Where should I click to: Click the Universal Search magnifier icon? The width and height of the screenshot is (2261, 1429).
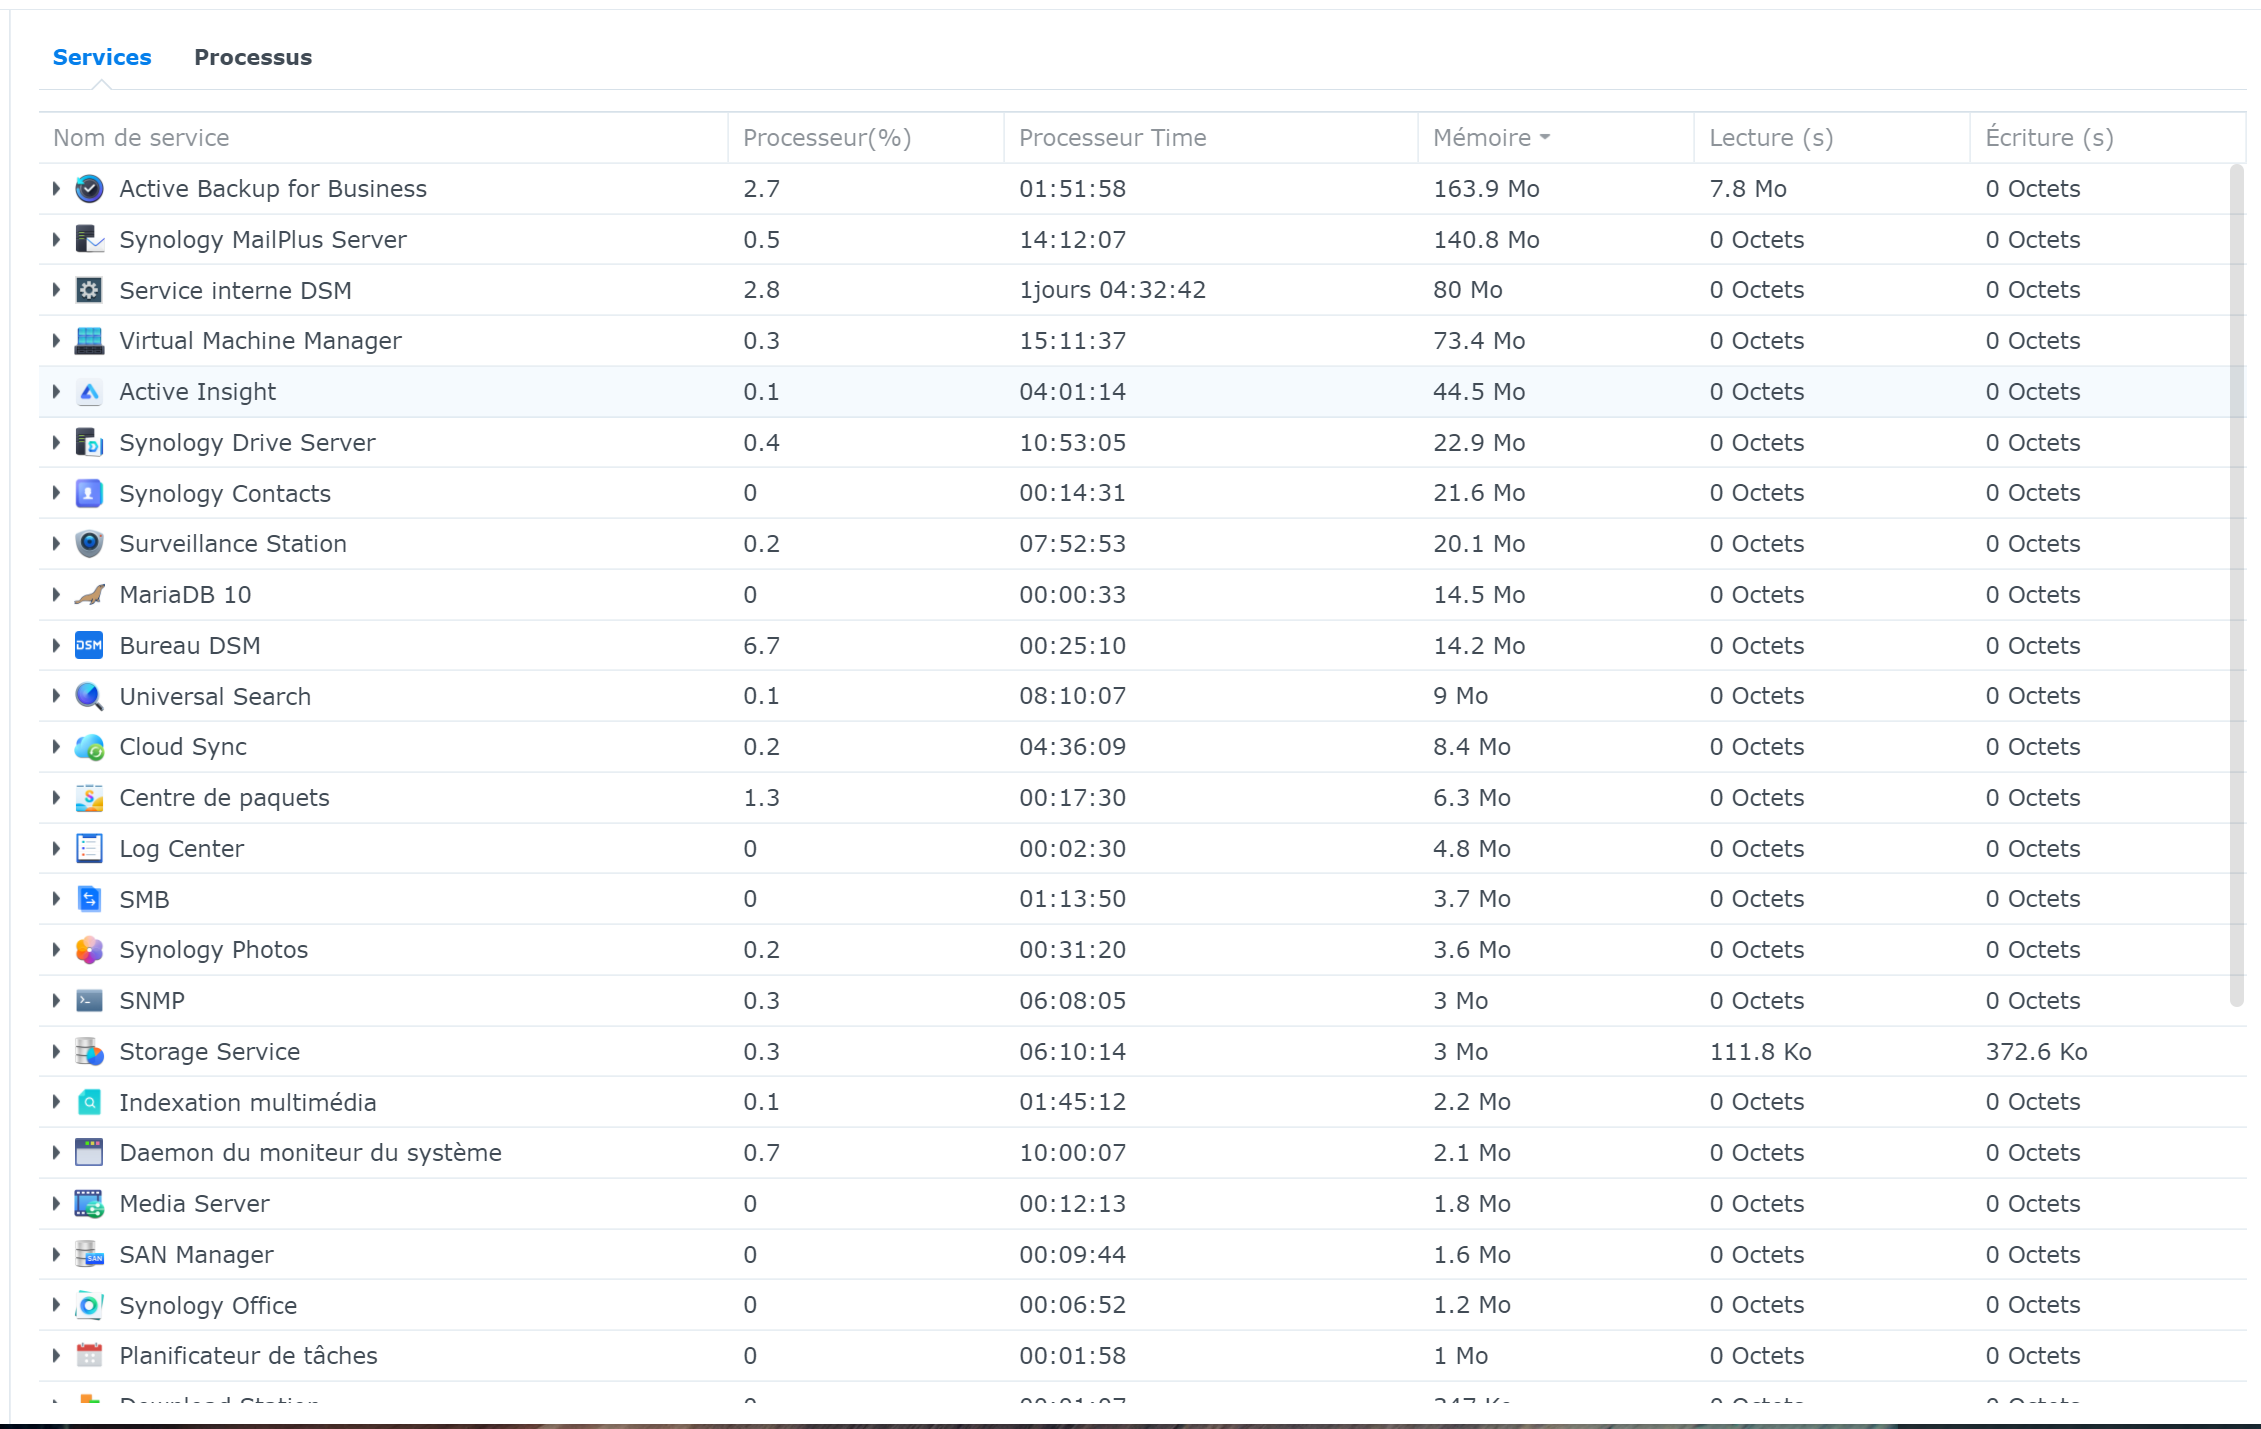pos(89,696)
